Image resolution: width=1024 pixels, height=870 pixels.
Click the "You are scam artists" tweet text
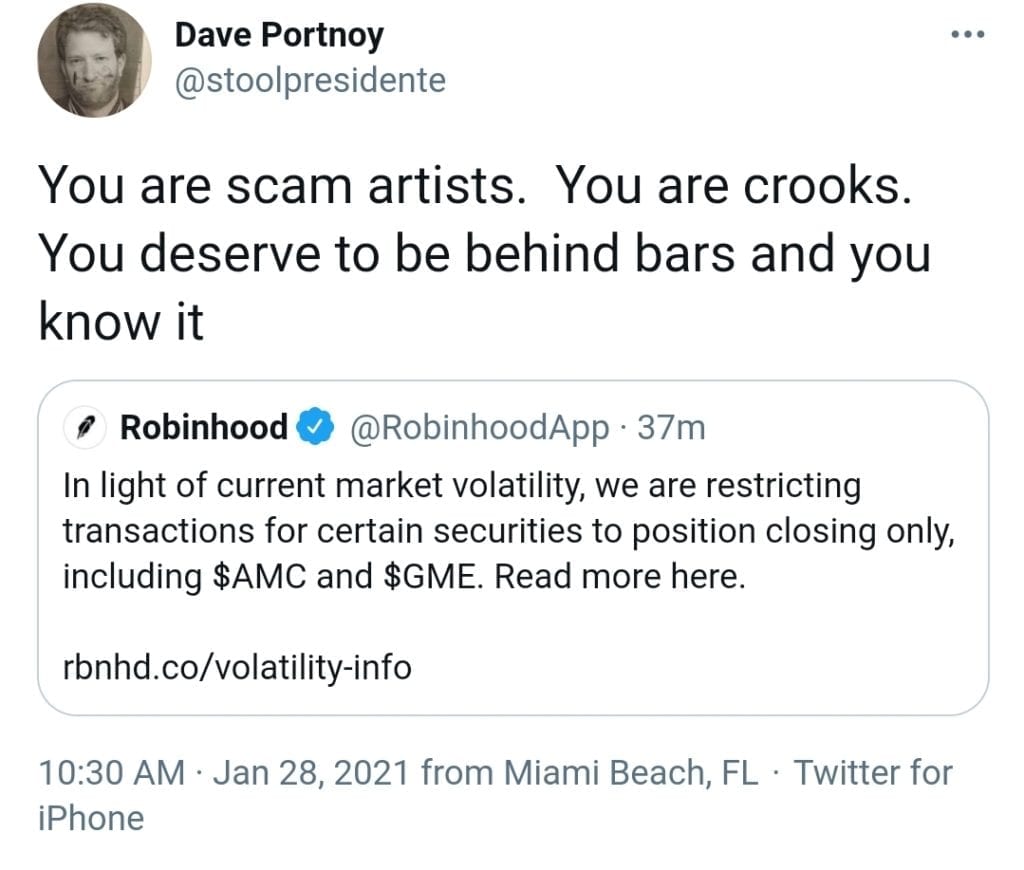click(282, 185)
